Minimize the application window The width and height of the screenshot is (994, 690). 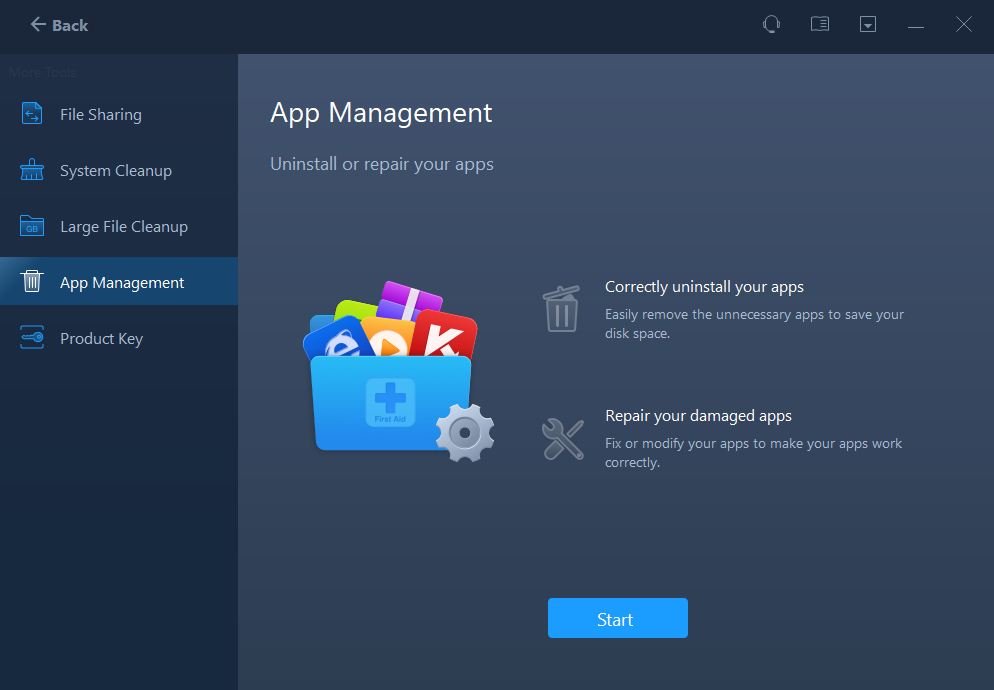point(915,25)
